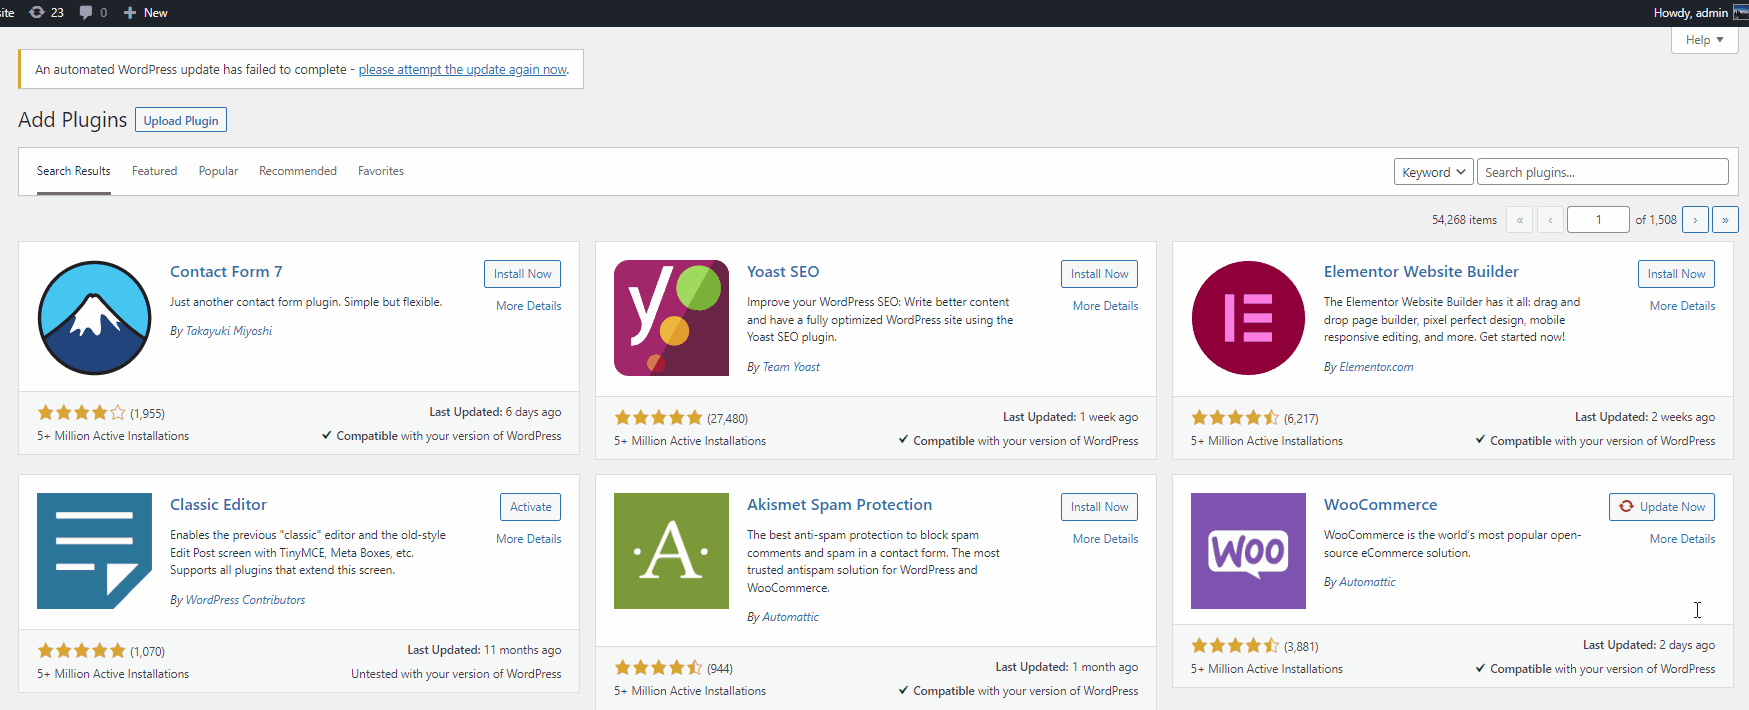
Task: Click the first page double-arrow button
Action: [x=1519, y=220]
